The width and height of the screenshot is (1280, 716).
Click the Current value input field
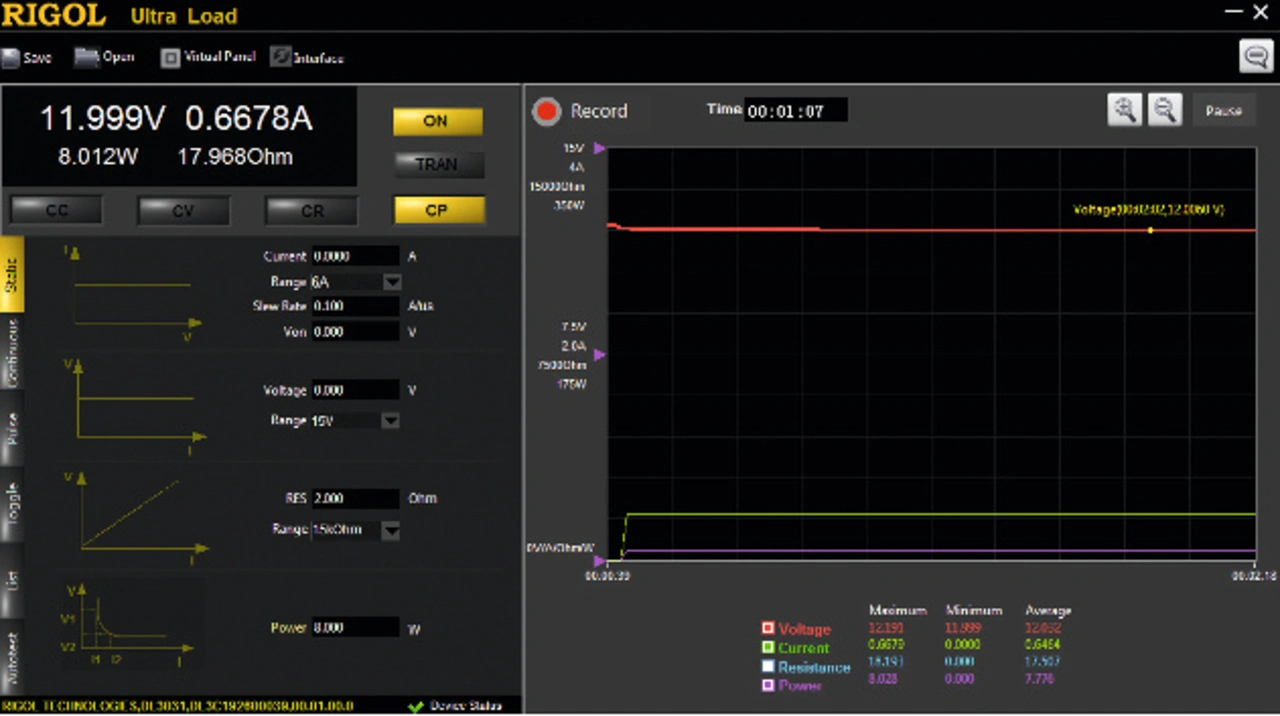(355, 256)
